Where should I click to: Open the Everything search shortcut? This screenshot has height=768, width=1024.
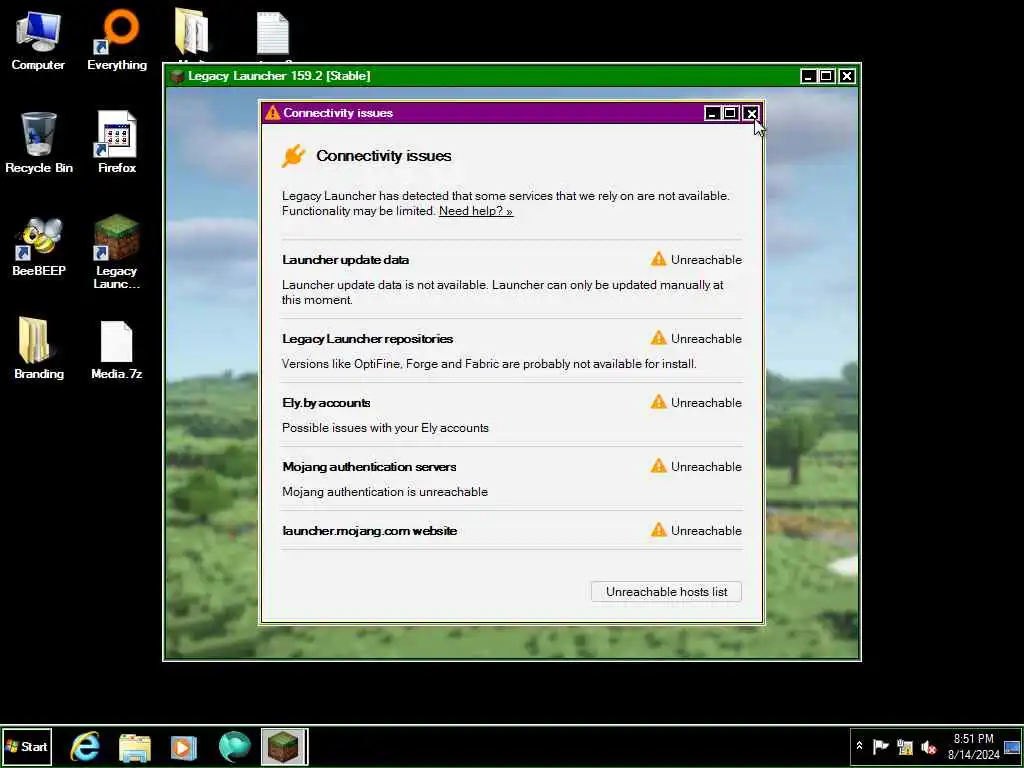coord(117,41)
